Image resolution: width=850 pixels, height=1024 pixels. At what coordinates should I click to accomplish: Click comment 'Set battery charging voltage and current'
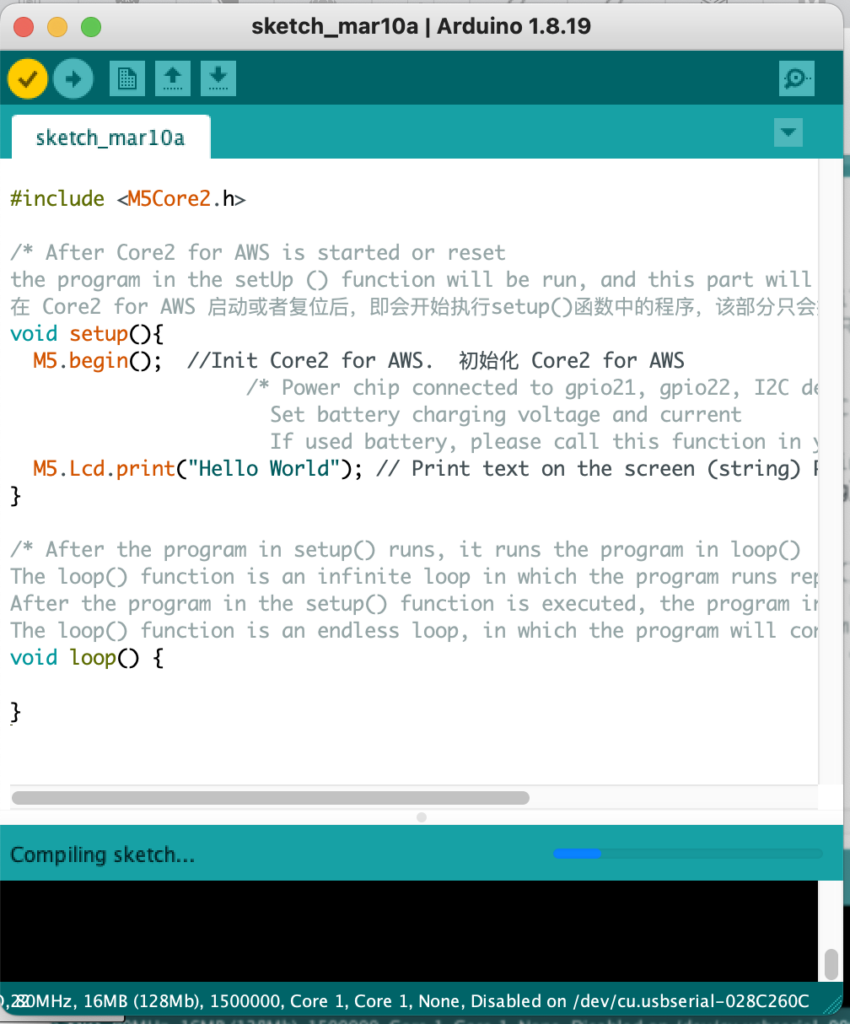point(506,415)
